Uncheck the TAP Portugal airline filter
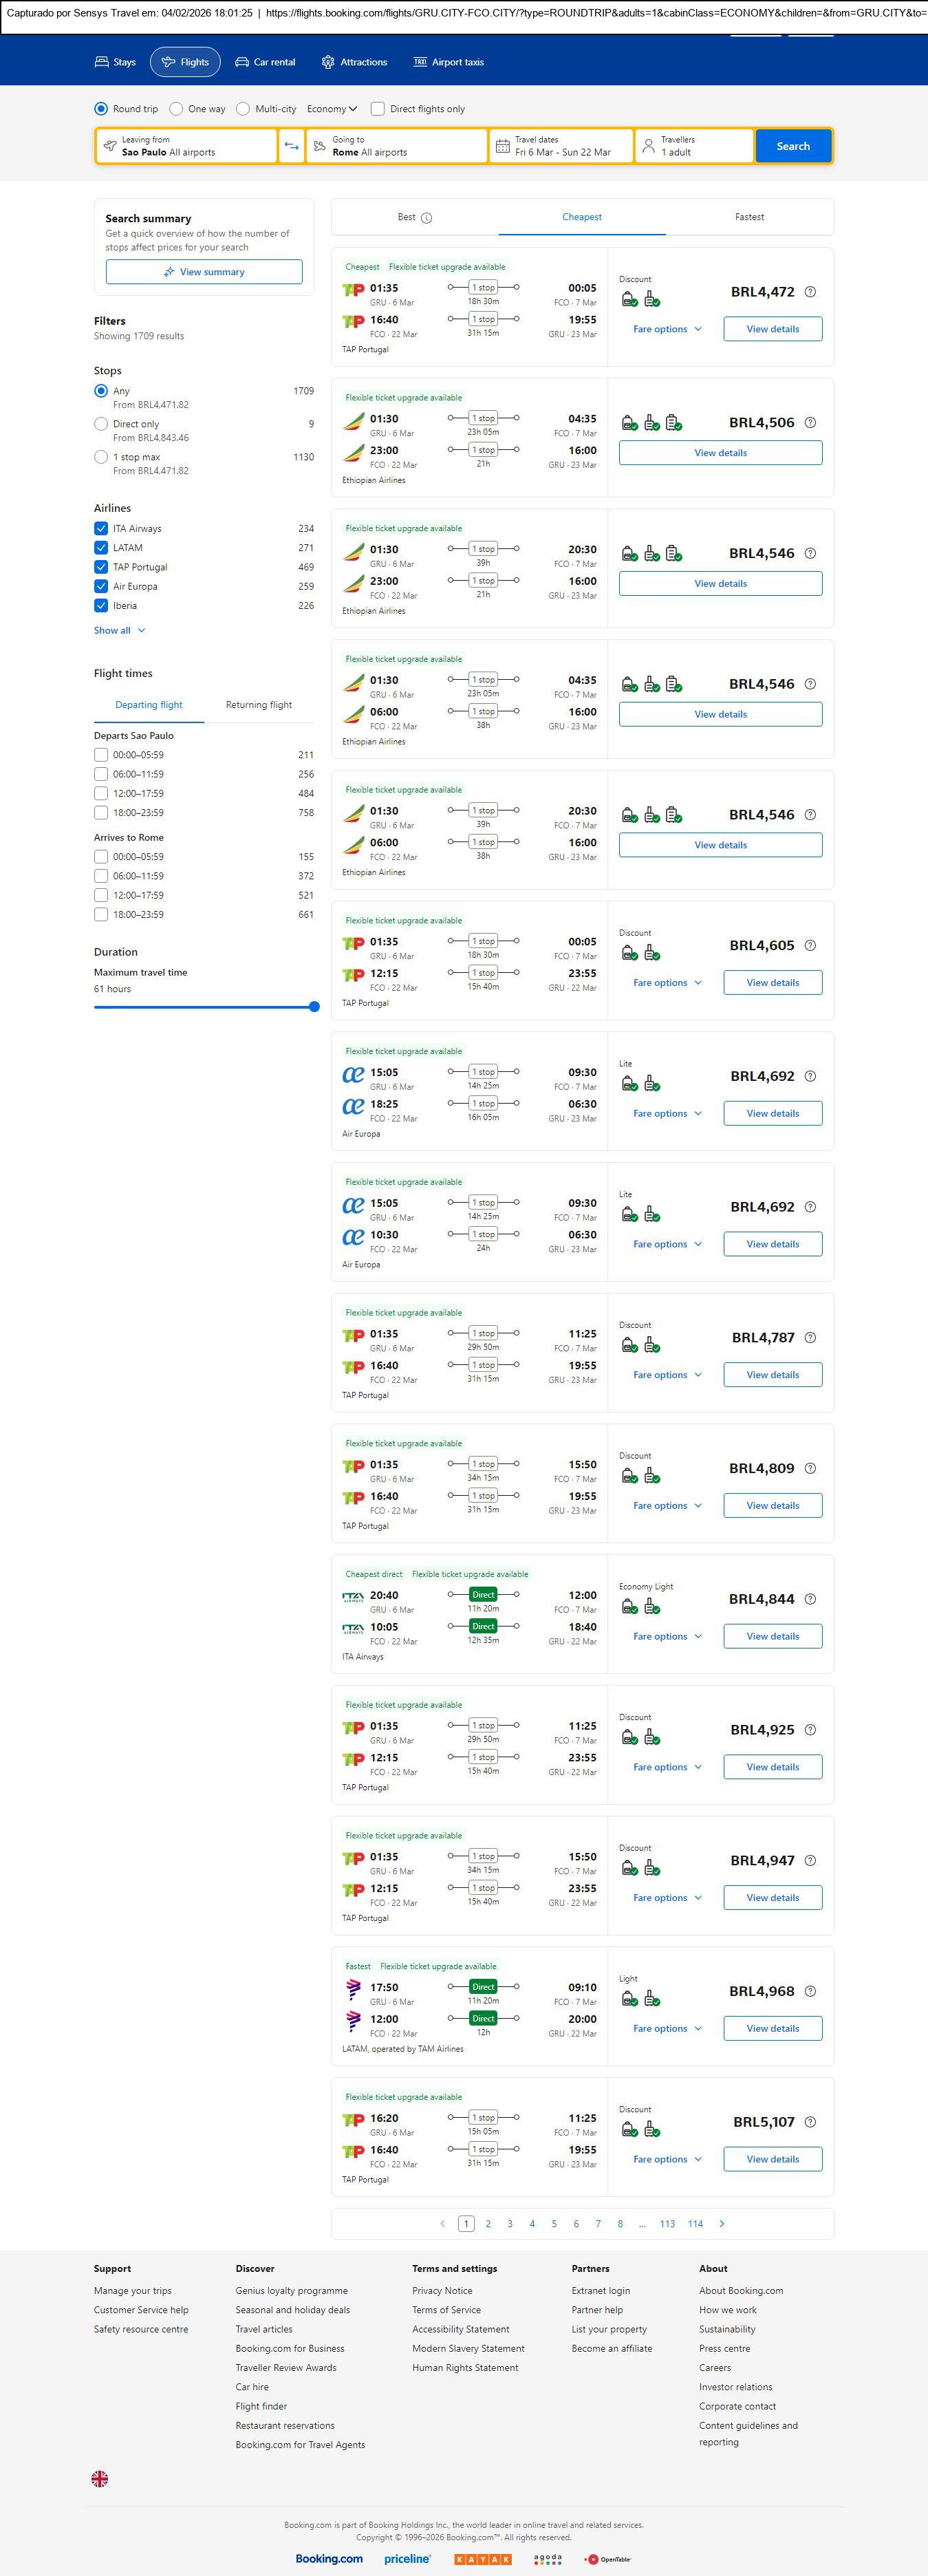This screenshot has width=928, height=2576. 101,567
